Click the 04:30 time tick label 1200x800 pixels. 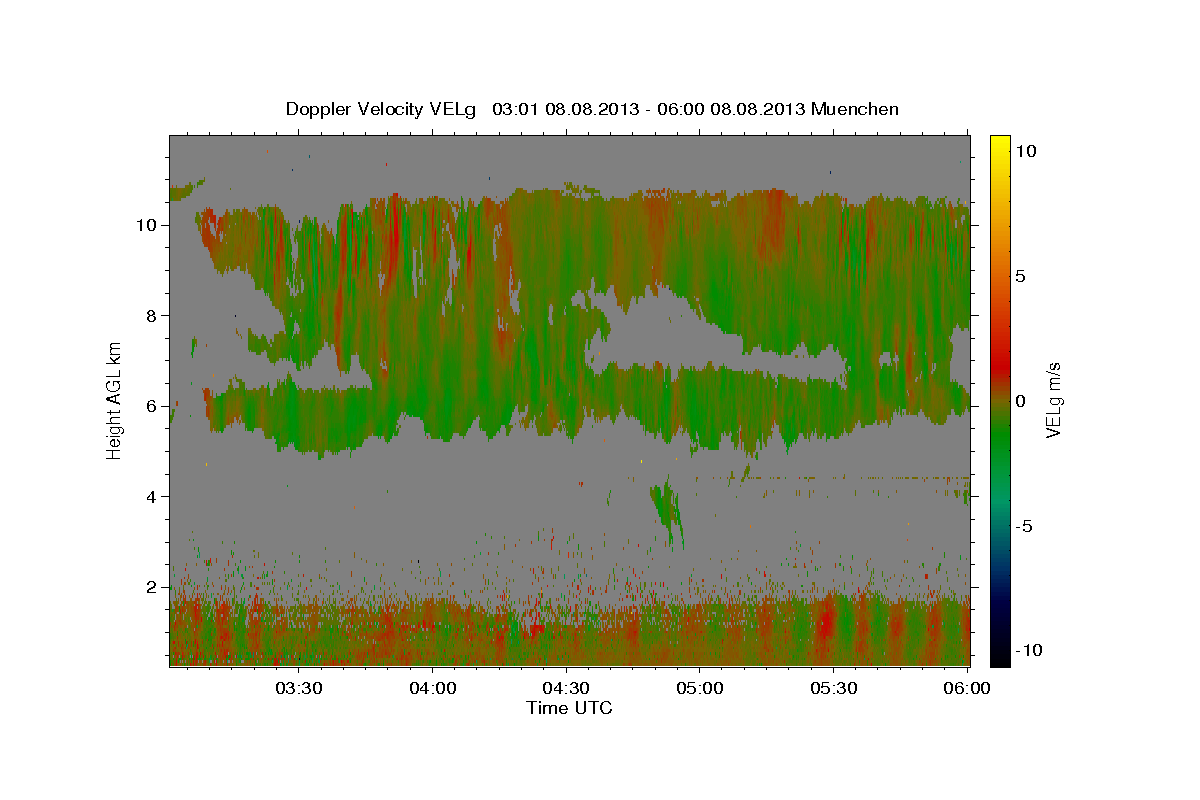[x=566, y=689]
